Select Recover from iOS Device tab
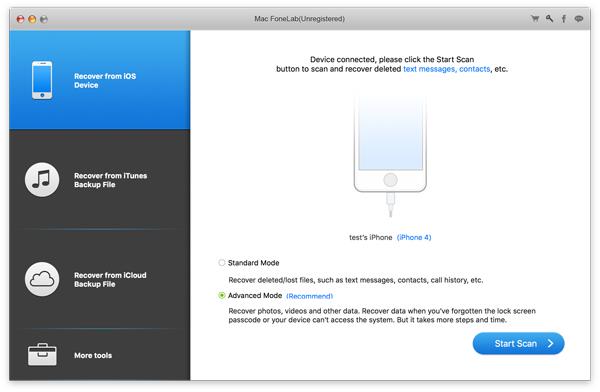The width and height of the screenshot is (600, 392). (99, 80)
